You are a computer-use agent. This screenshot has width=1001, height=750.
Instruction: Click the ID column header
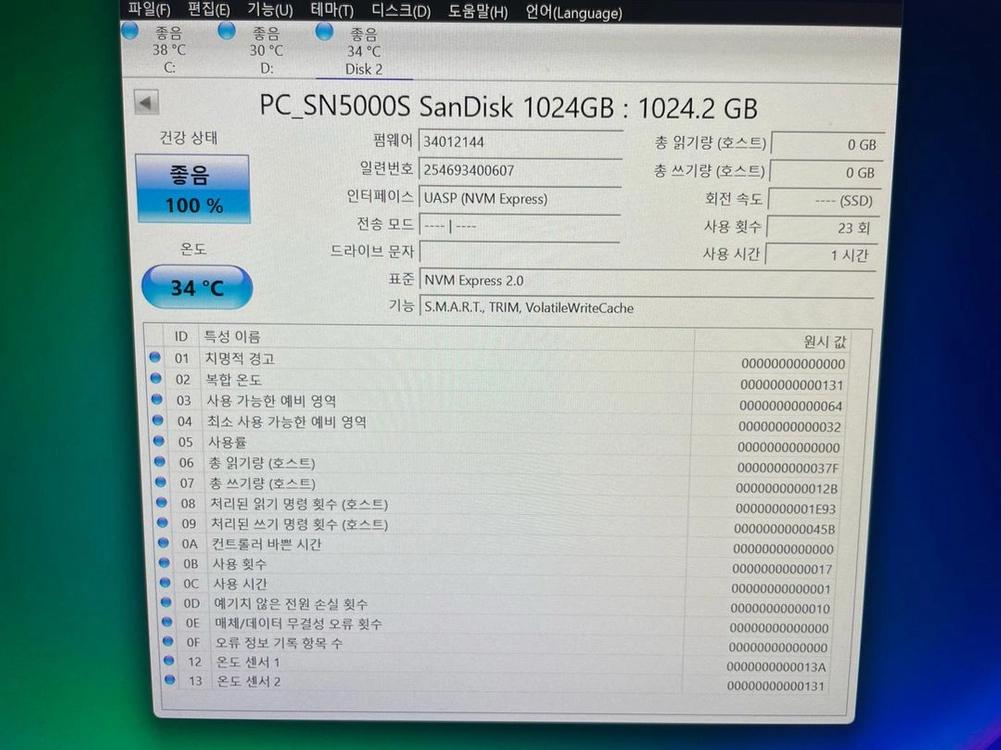(181, 336)
